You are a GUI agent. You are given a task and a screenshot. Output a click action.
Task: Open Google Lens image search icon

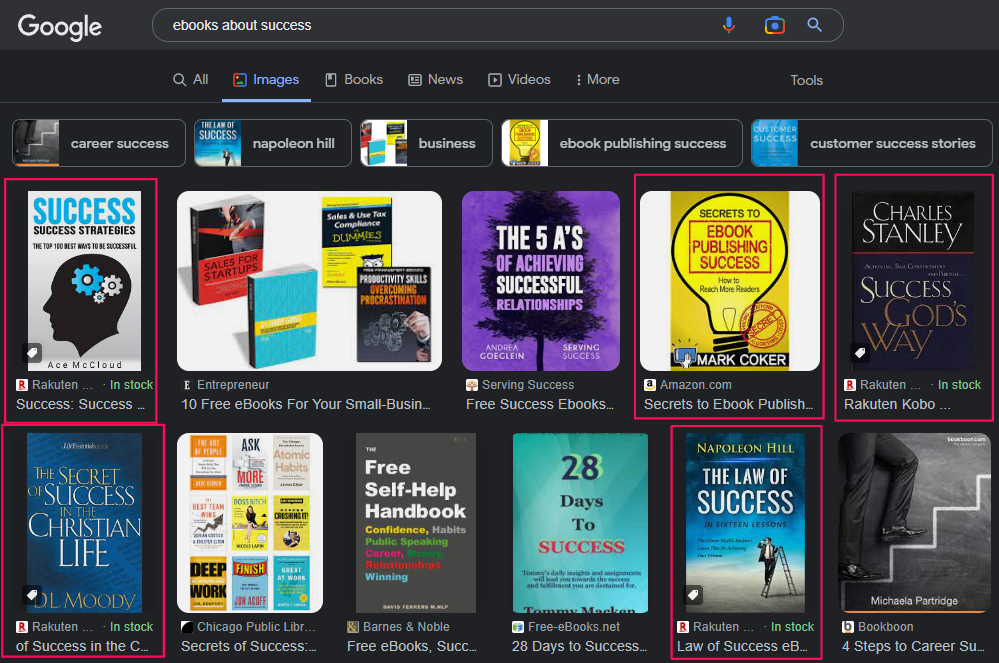coord(774,25)
